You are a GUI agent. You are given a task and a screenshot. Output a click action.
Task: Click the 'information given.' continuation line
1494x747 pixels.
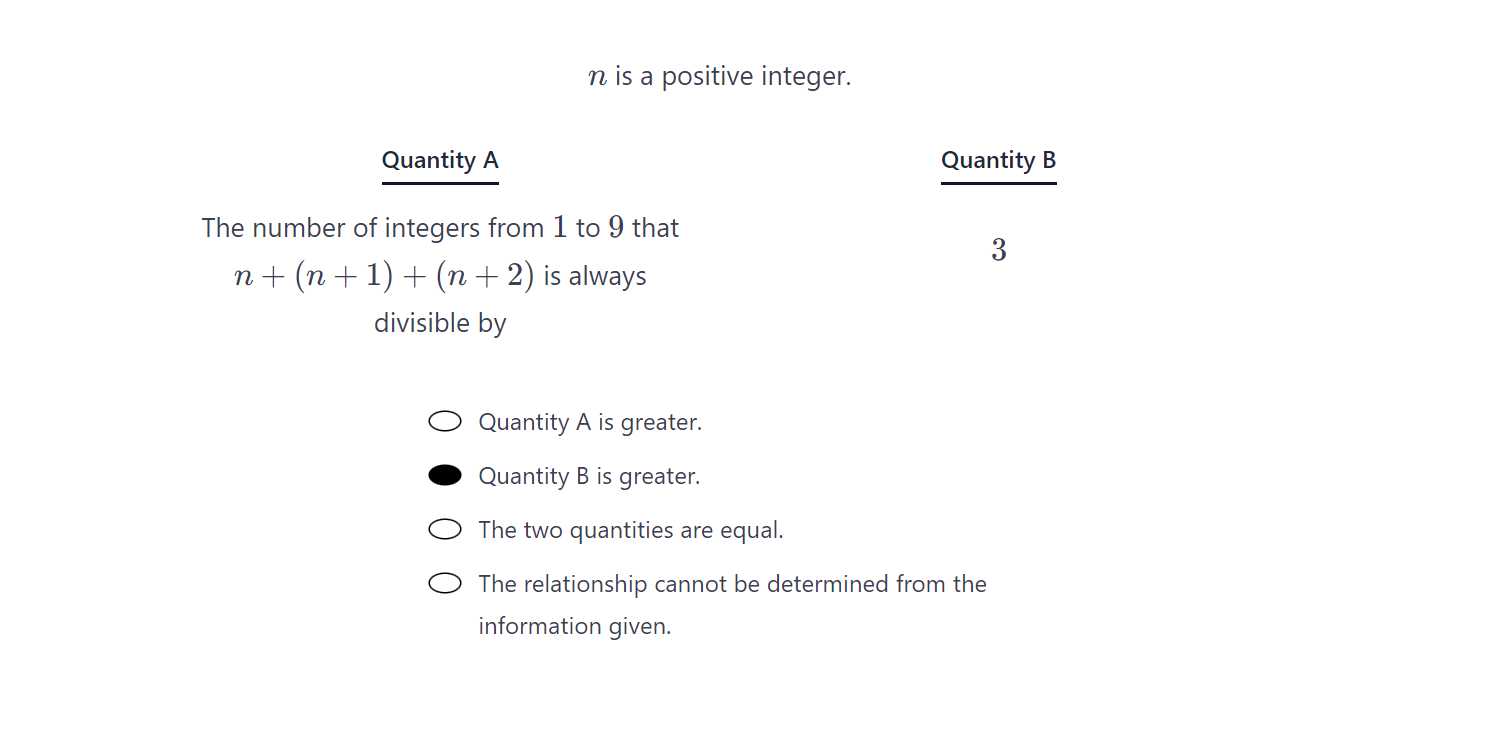pos(575,626)
